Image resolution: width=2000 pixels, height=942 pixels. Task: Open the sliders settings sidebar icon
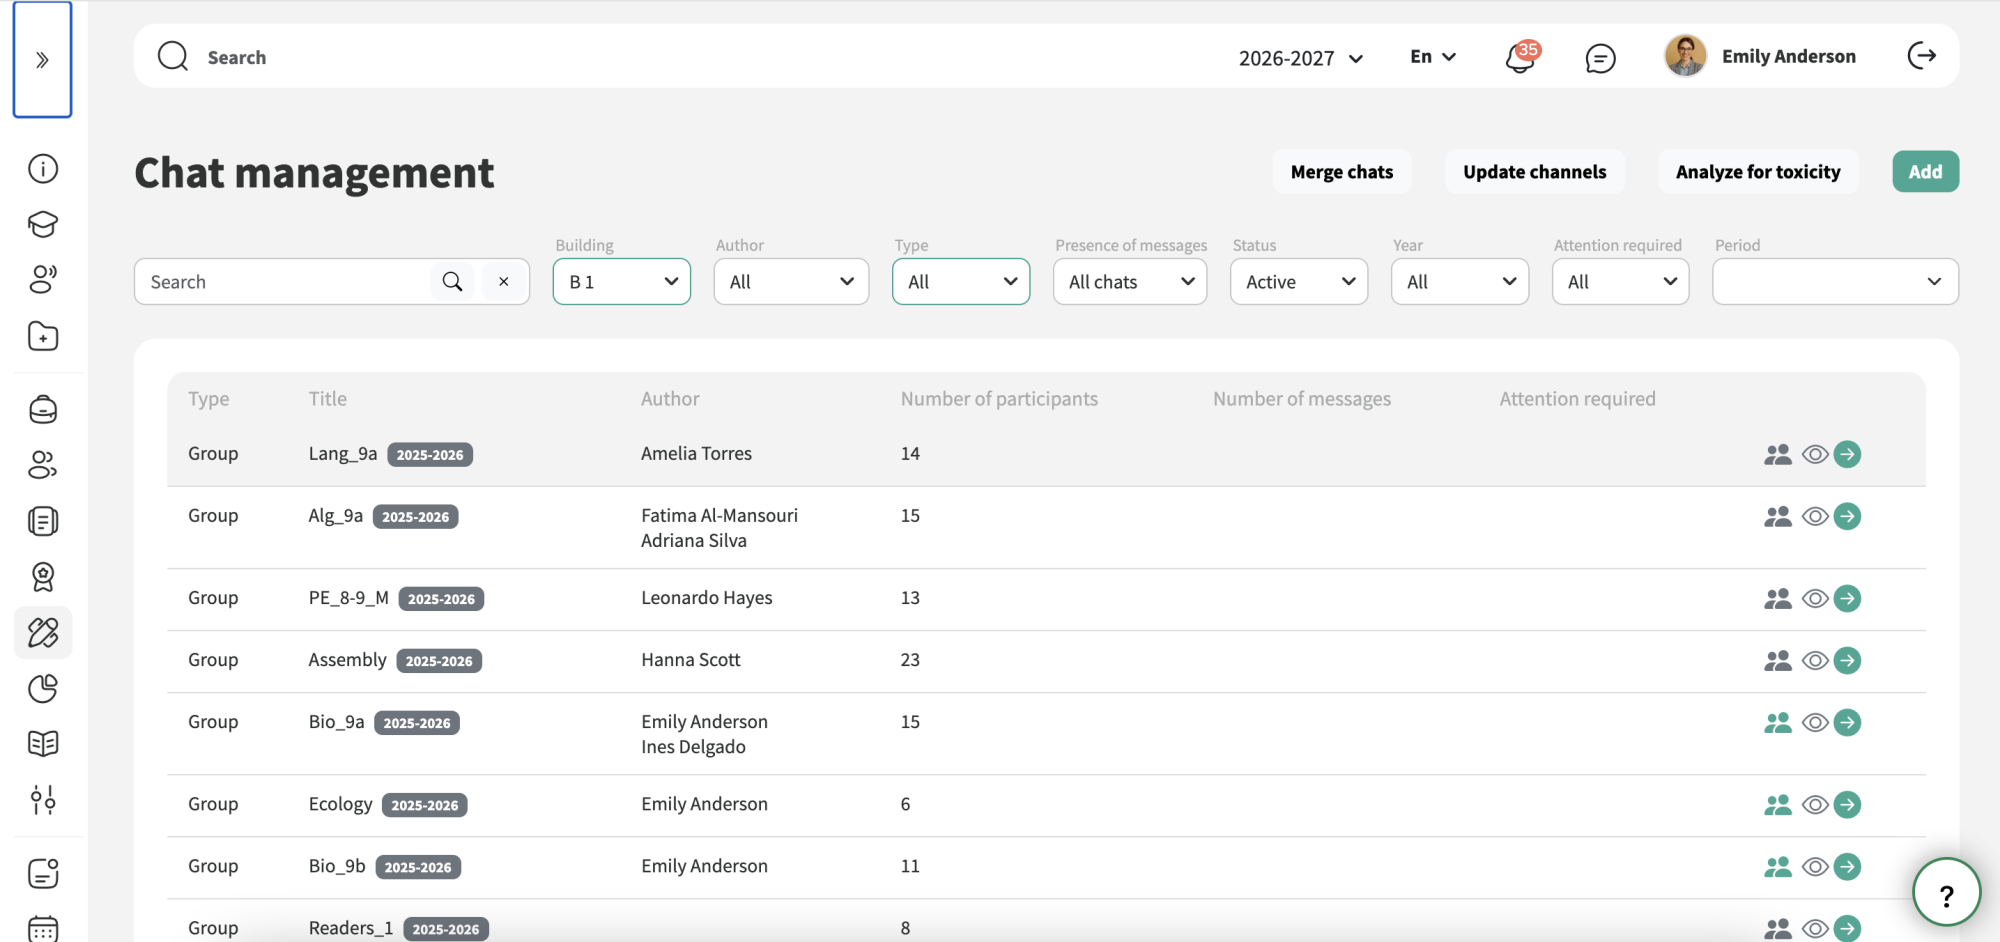pos(43,799)
